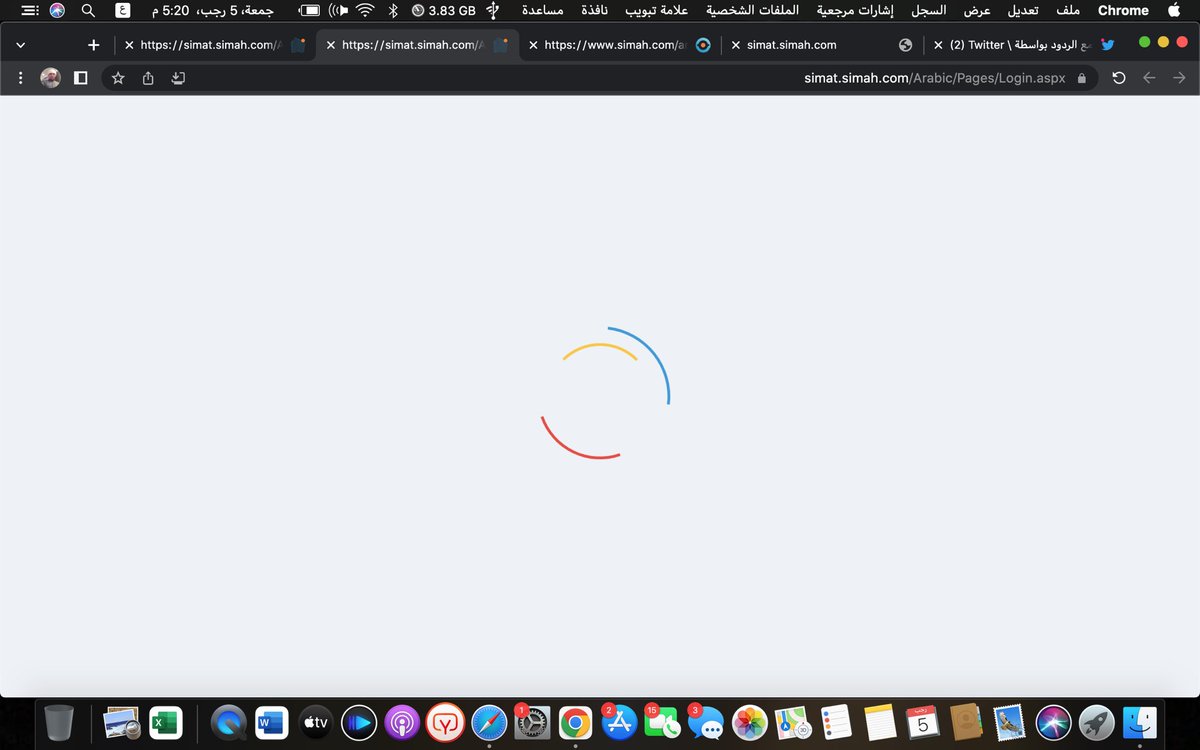Open the ملف menu

[1068, 10]
